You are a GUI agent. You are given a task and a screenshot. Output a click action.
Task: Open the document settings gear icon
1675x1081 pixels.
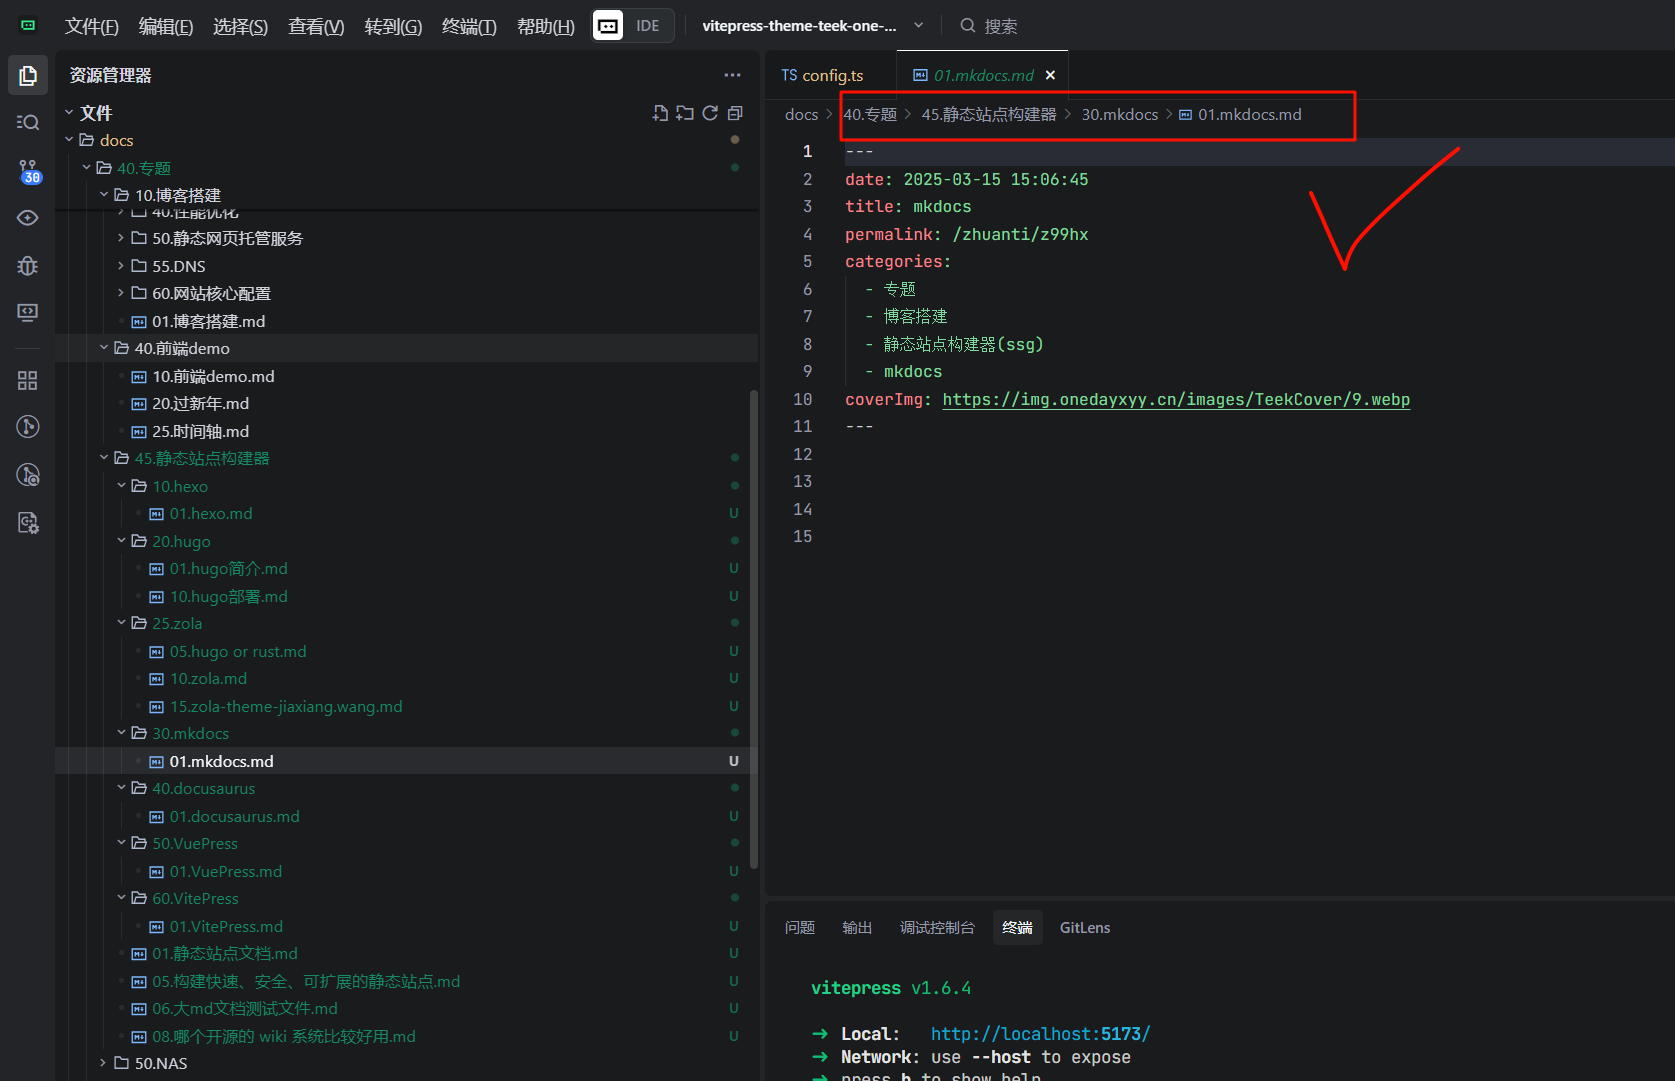(x=28, y=522)
